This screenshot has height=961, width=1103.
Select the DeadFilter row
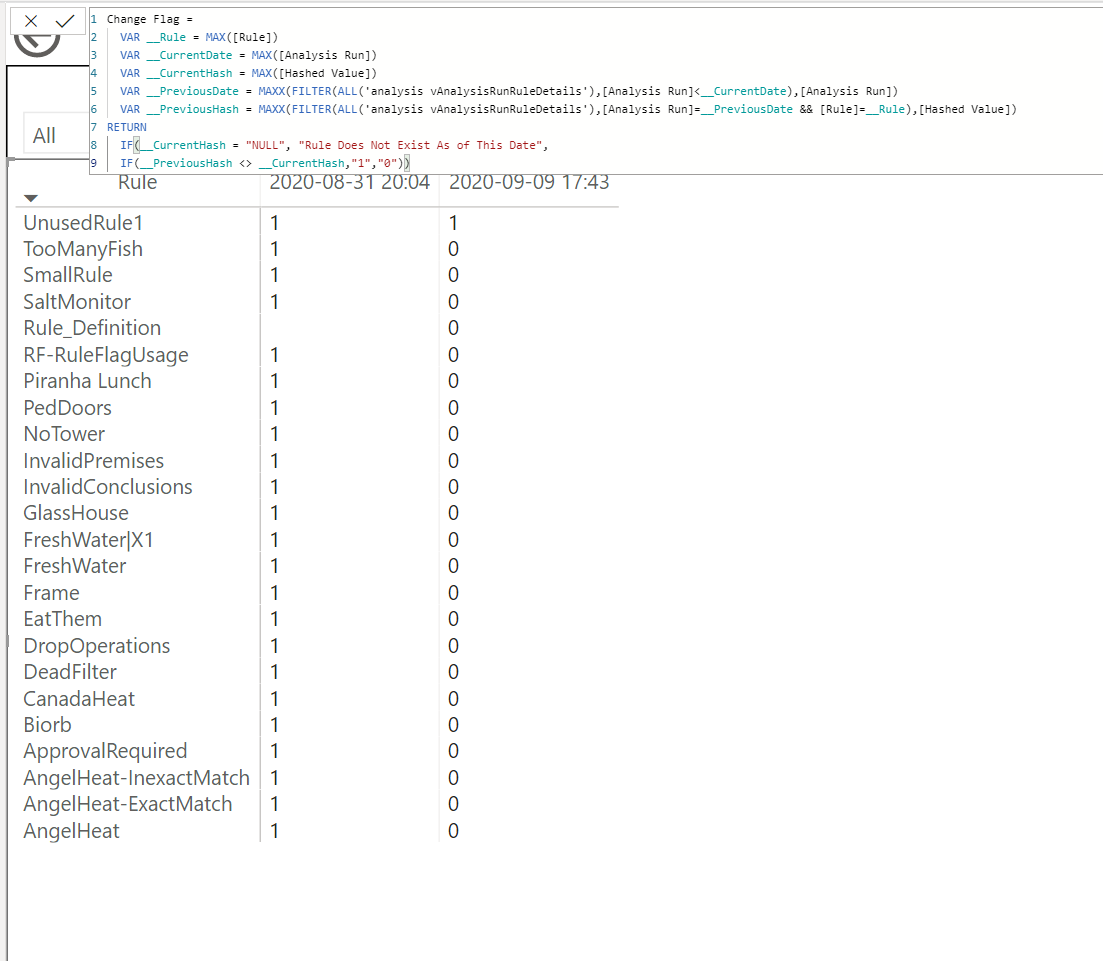pyautogui.click(x=317, y=672)
